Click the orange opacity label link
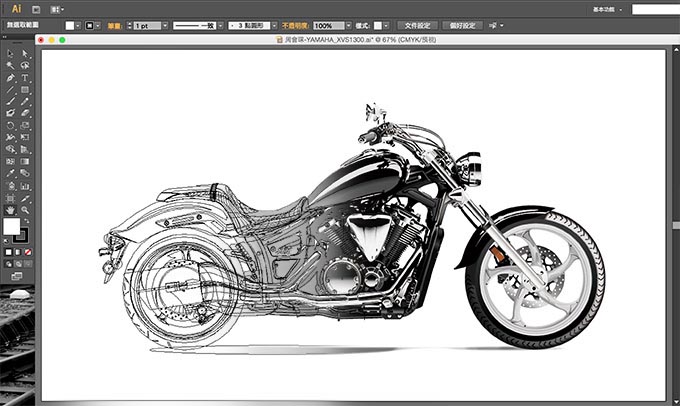The image size is (680, 406). 295,26
